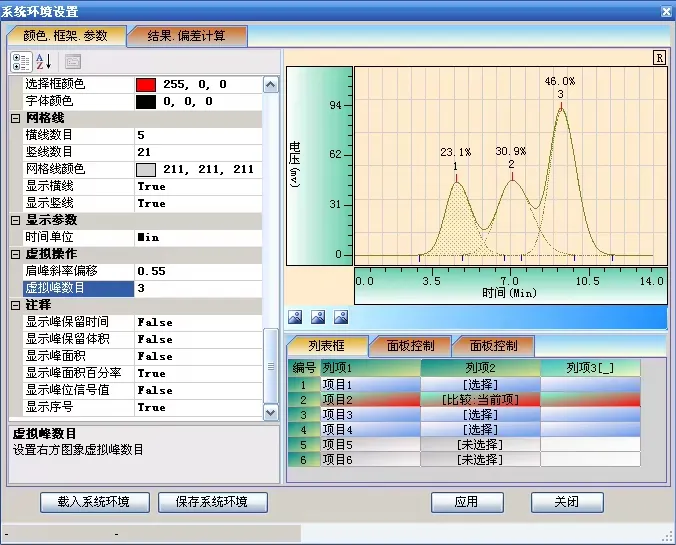Screen dimensions: 676x545
Task: Click the [未选择] cell for 项目6
Action: pyautogui.click(x=480, y=460)
